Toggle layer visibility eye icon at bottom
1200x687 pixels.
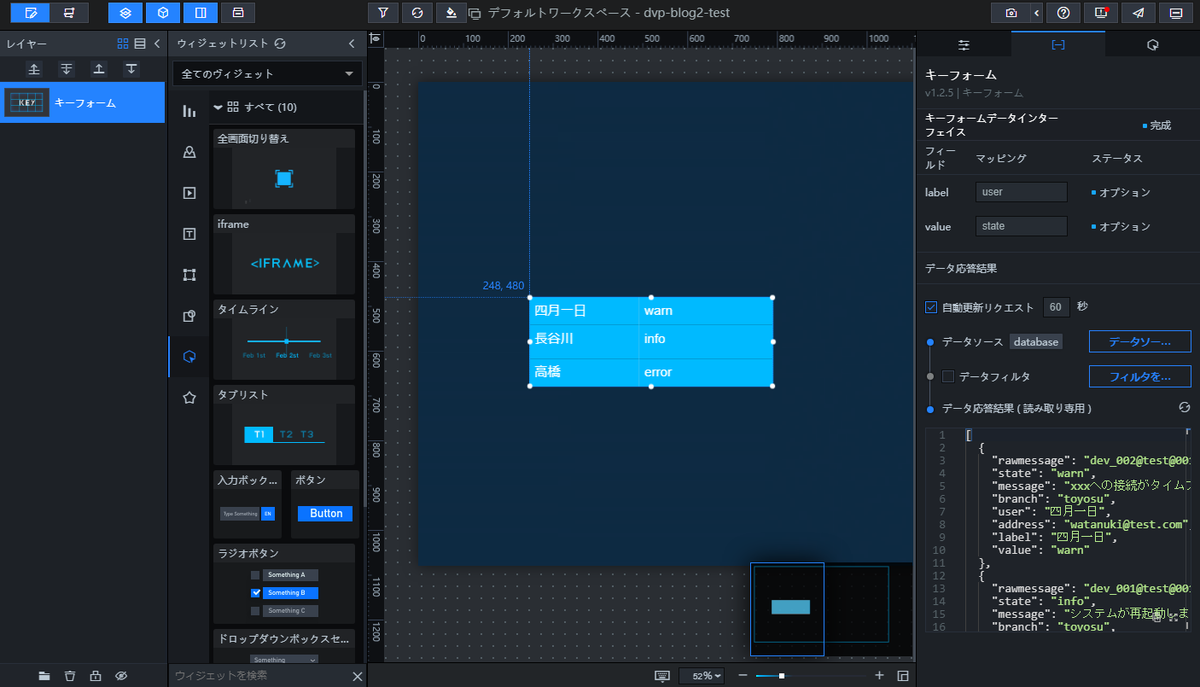(x=121, y=676)
